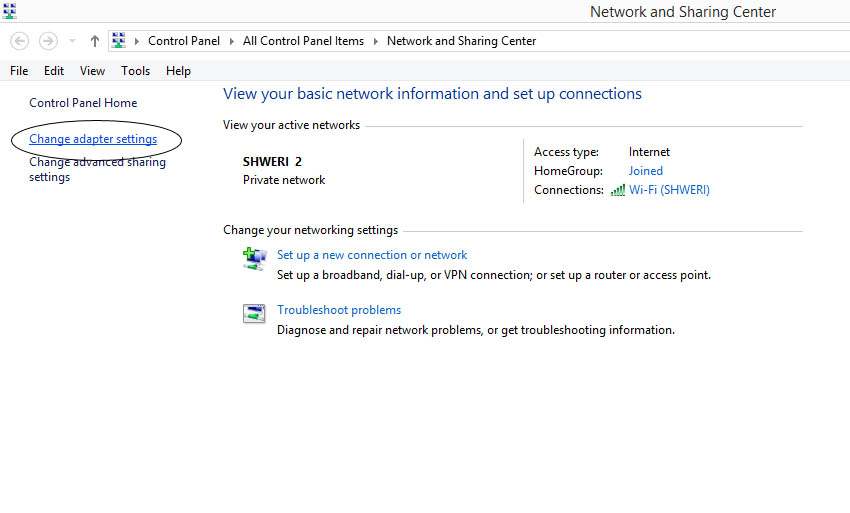Expand chevron after All Control Panel Items
The height and width of the screenshot is (513, 850).
pos(375,41)
